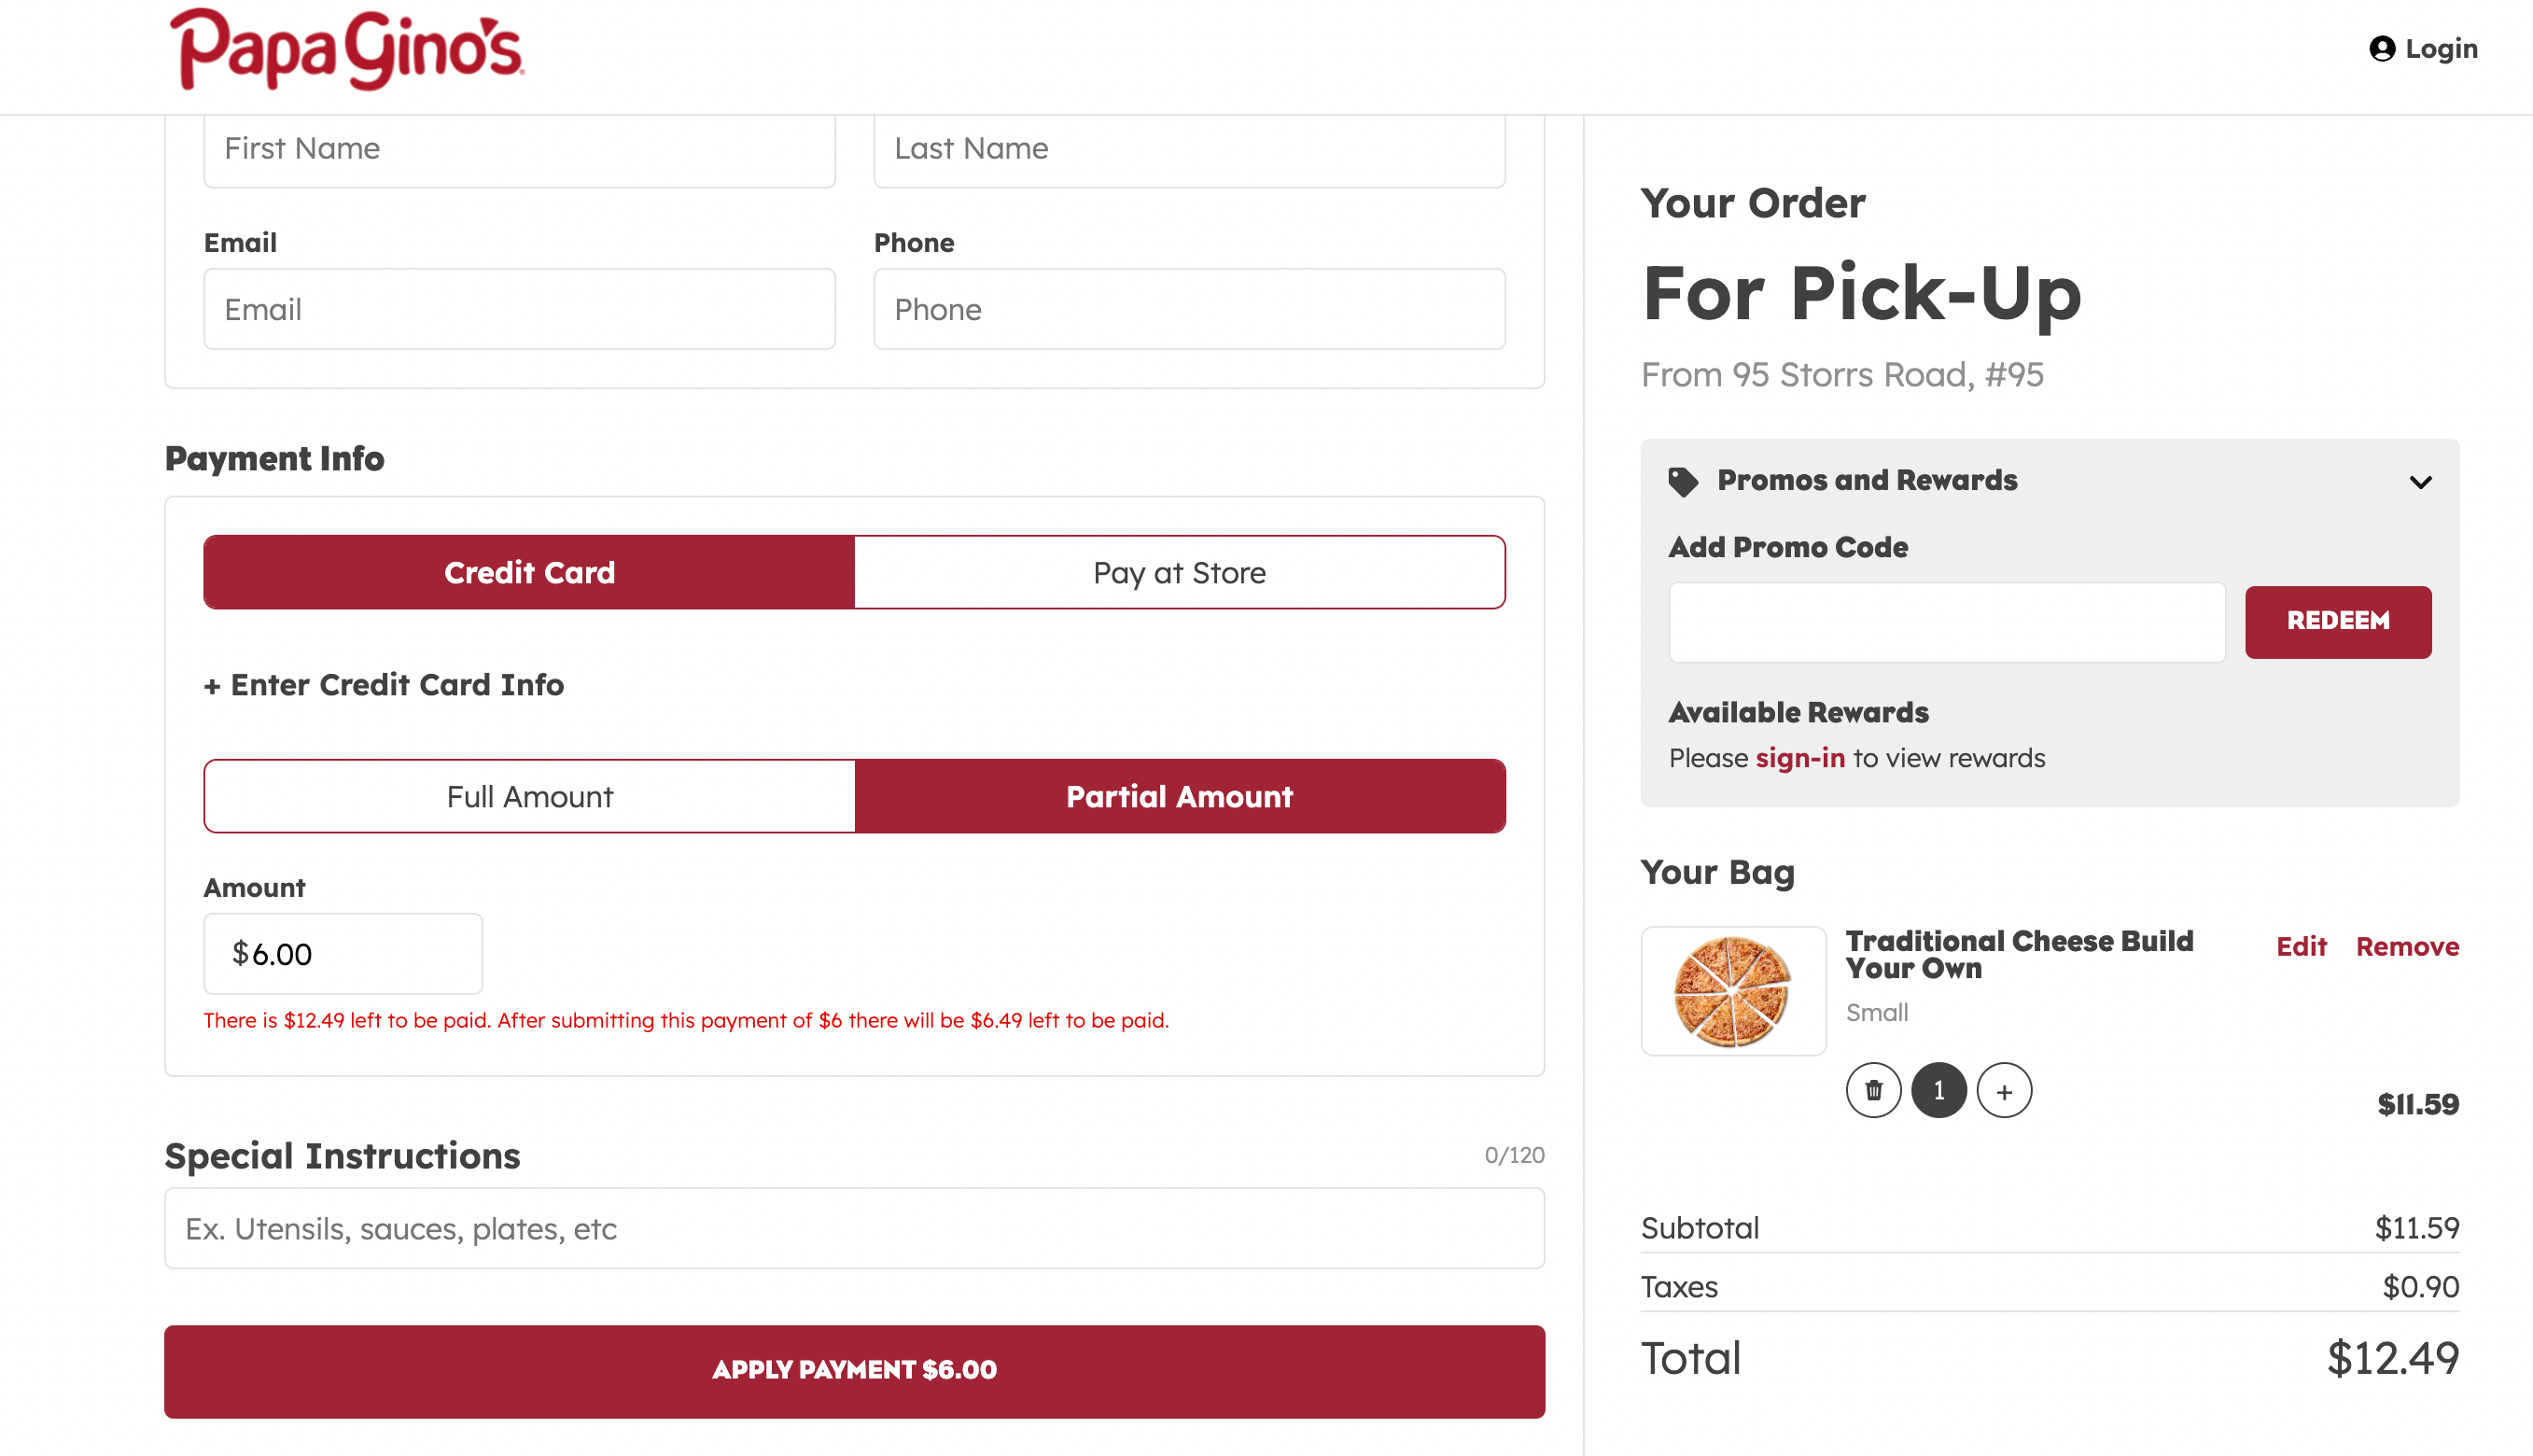Image resolution: width=2533 pixels, height=1456 pixels.
Task: Click the payment amount input field
Action: [343, 953]
